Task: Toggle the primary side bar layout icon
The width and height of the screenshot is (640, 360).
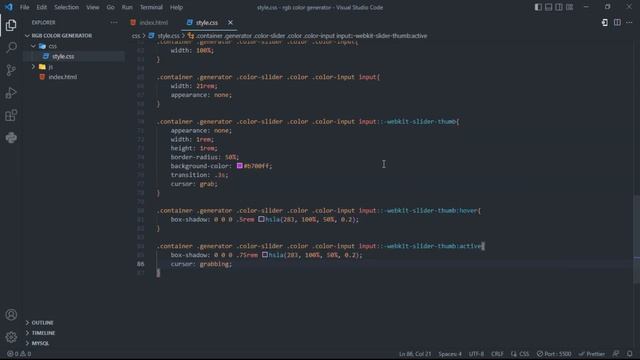Action: point(538,7)
